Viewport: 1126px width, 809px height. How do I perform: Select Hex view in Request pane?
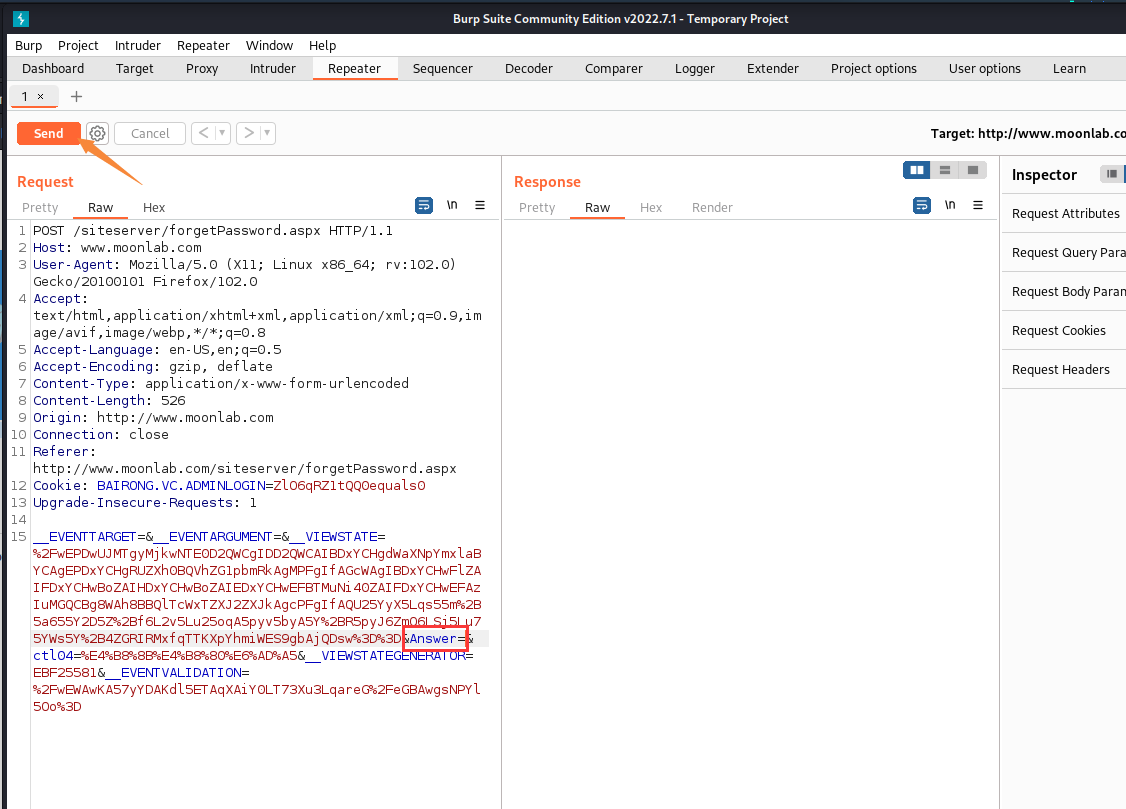154,207
